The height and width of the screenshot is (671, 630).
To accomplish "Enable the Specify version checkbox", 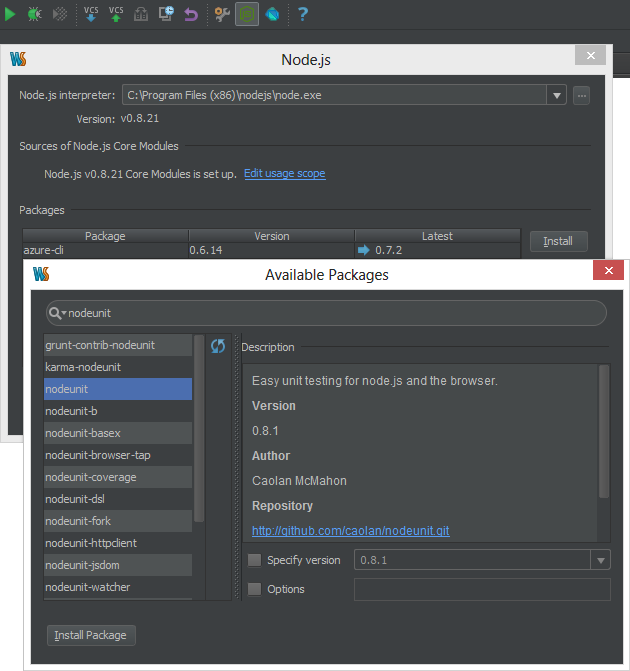I will [254, 560].
